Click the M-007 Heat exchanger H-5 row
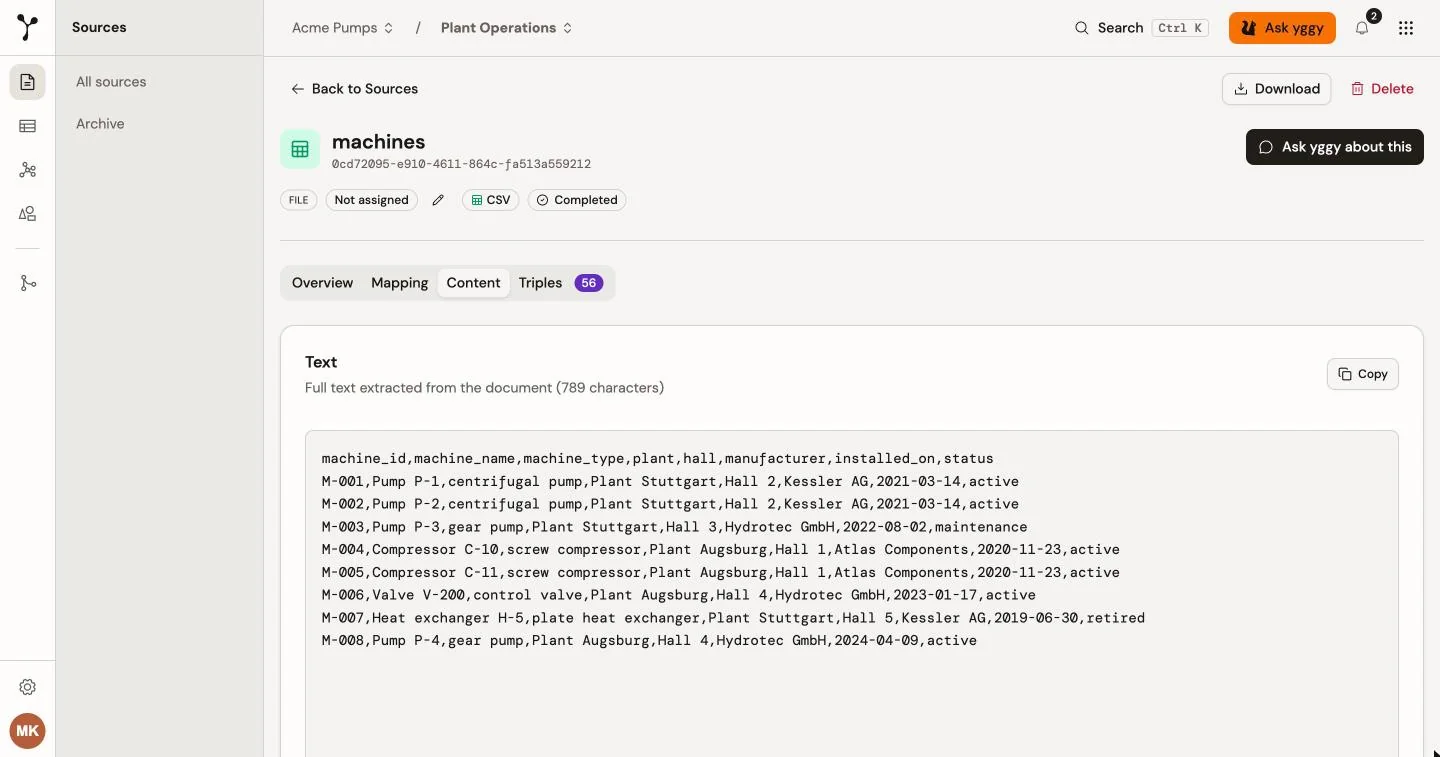The width and height of the screenshot is (1440, 757). click(x=733, y=618)
